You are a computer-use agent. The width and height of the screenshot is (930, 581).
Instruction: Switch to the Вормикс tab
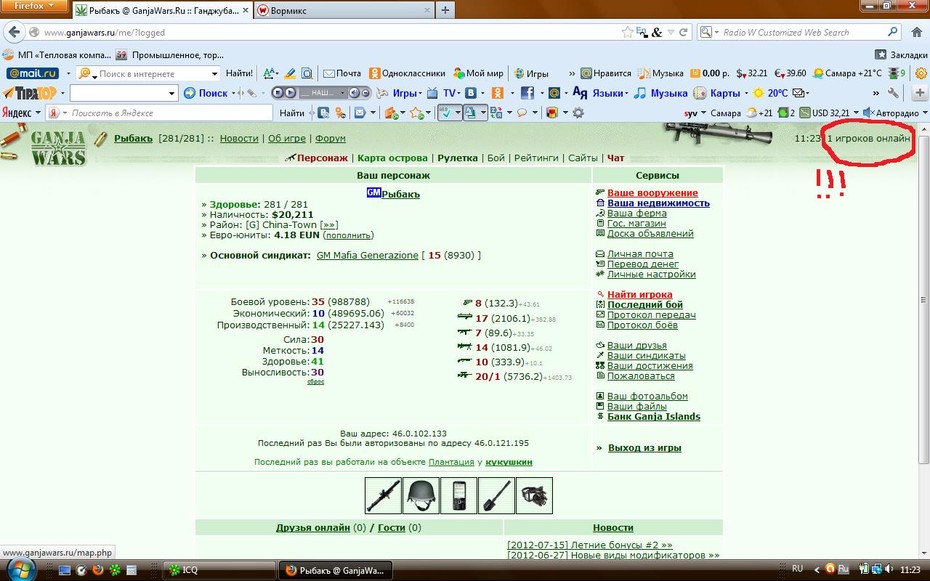point(344,10)
